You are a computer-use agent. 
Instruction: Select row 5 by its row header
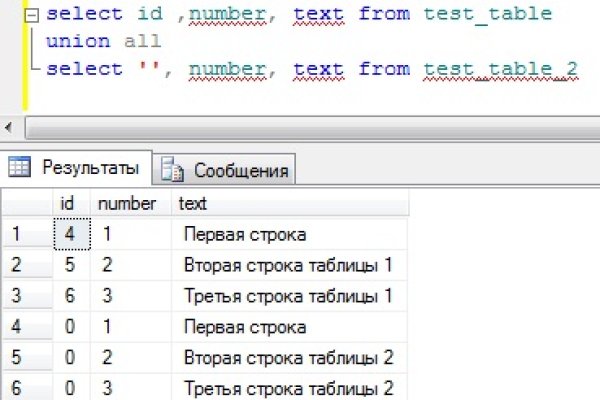pos(26,357)
